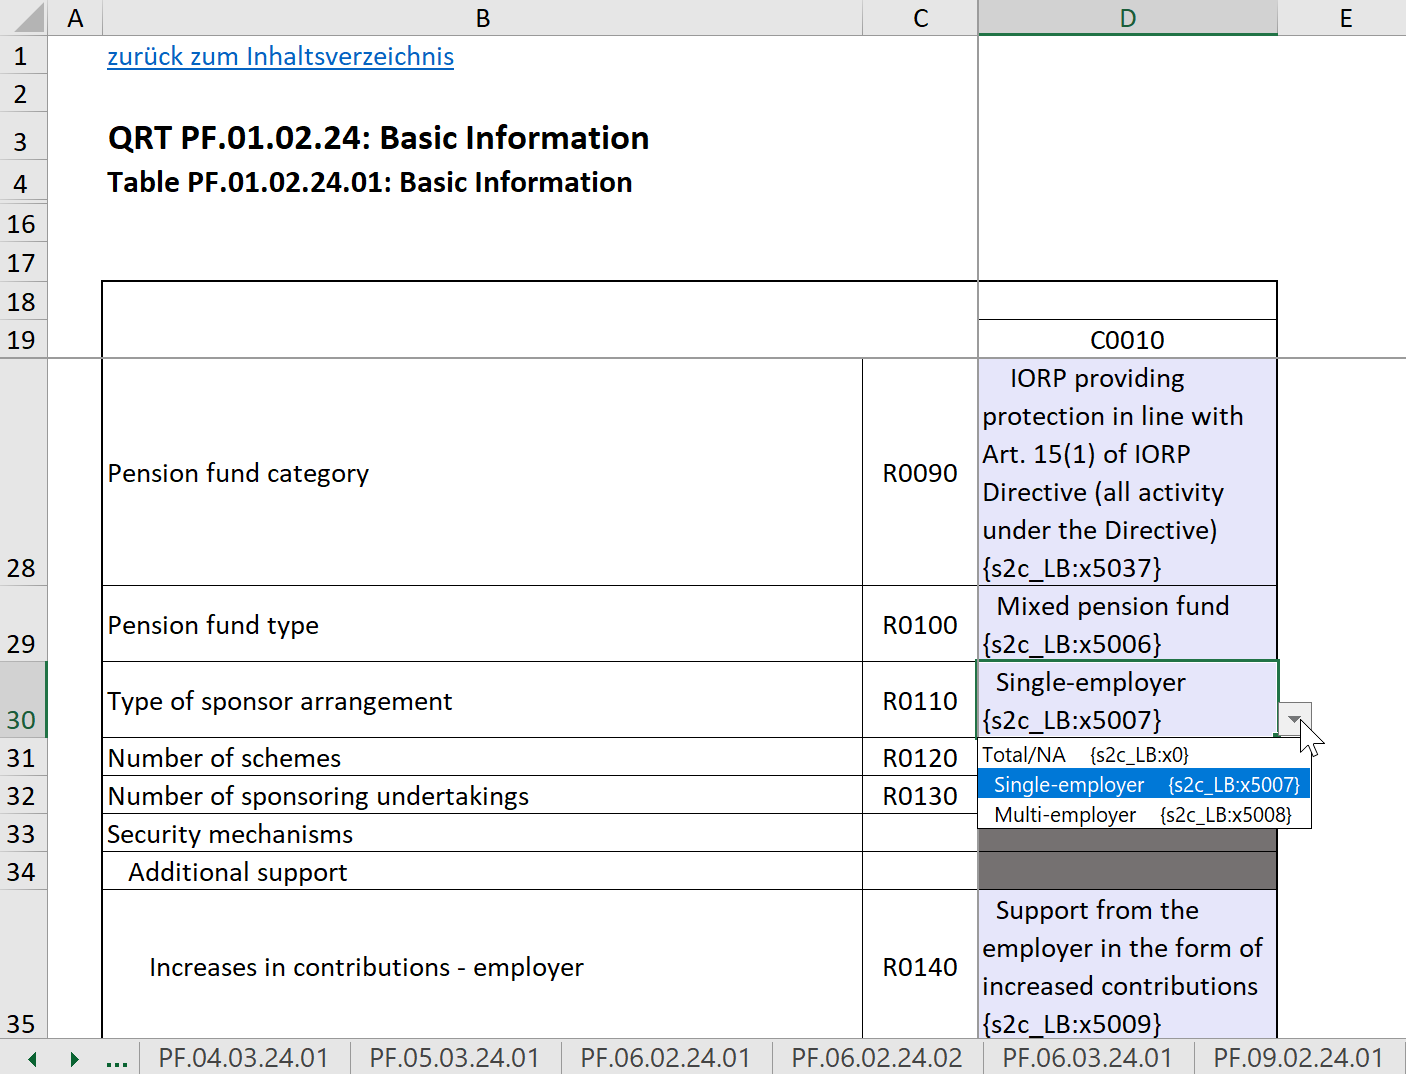The image size is (1406, 1074).
Task: Follow 'zurück zum Inhaltsverzeichnis' link
Action: (x=280, y=57)
